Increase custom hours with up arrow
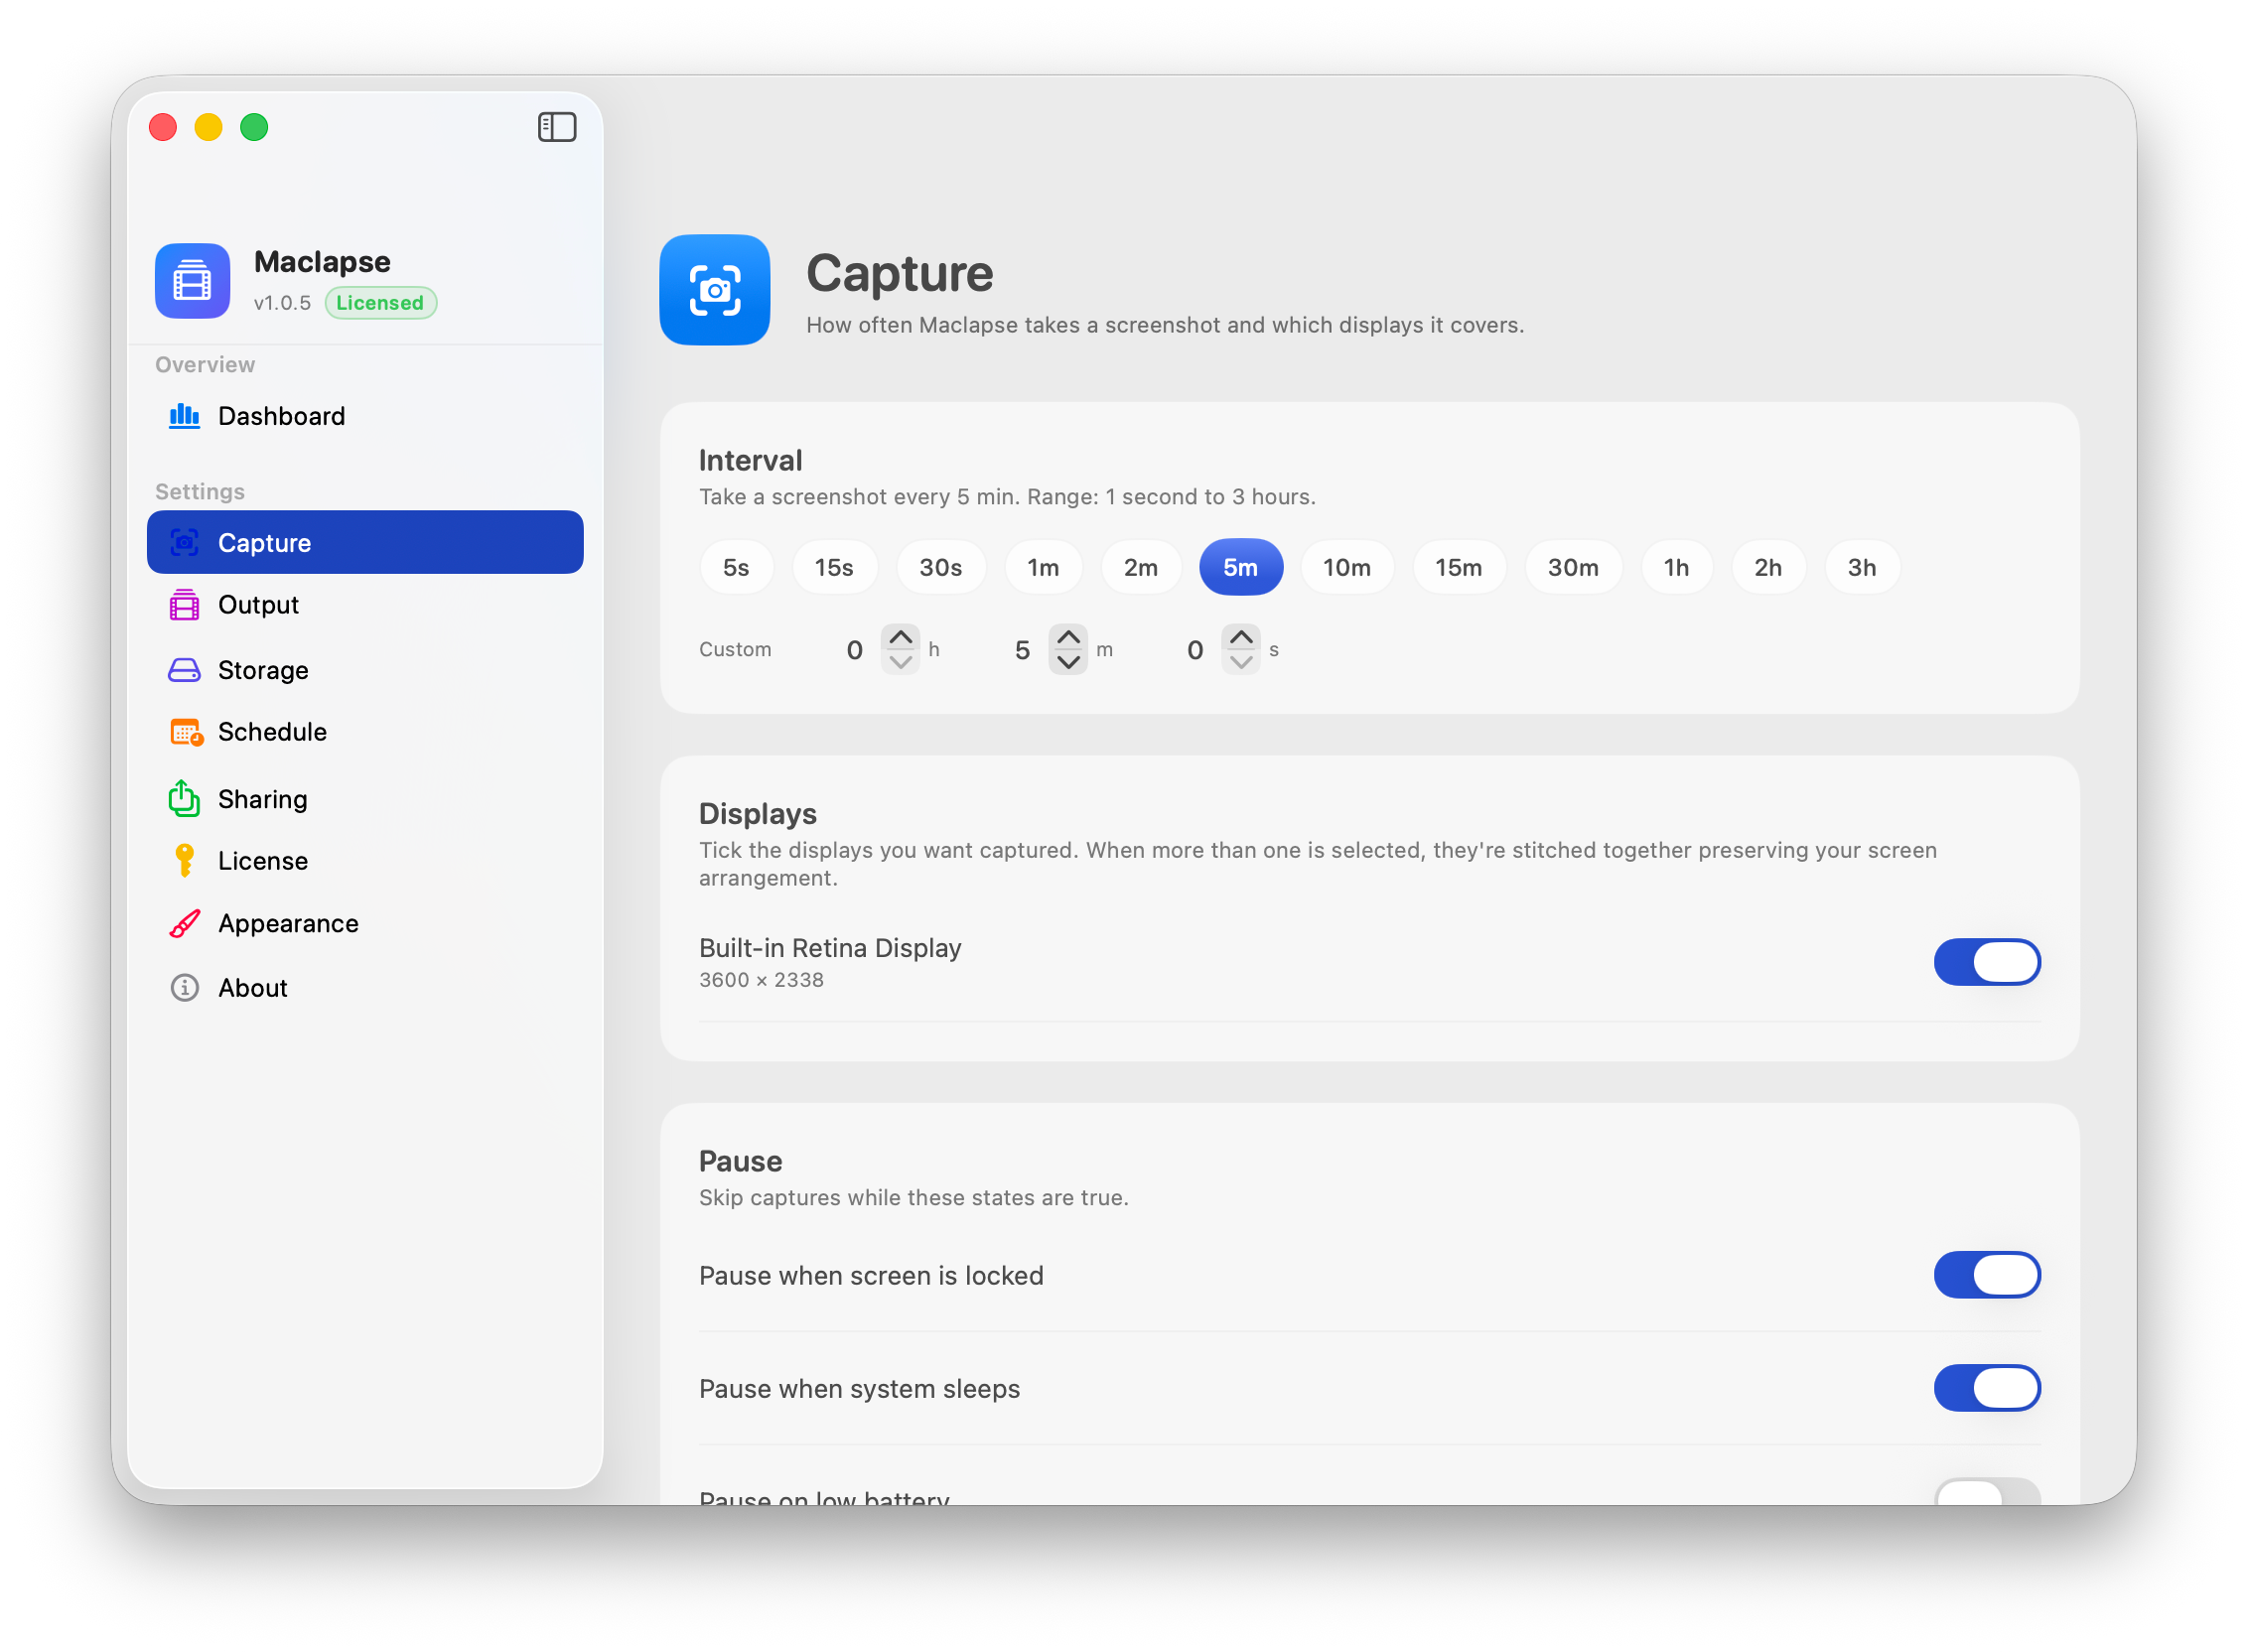2248x1652 pixels. pos(901,638)
